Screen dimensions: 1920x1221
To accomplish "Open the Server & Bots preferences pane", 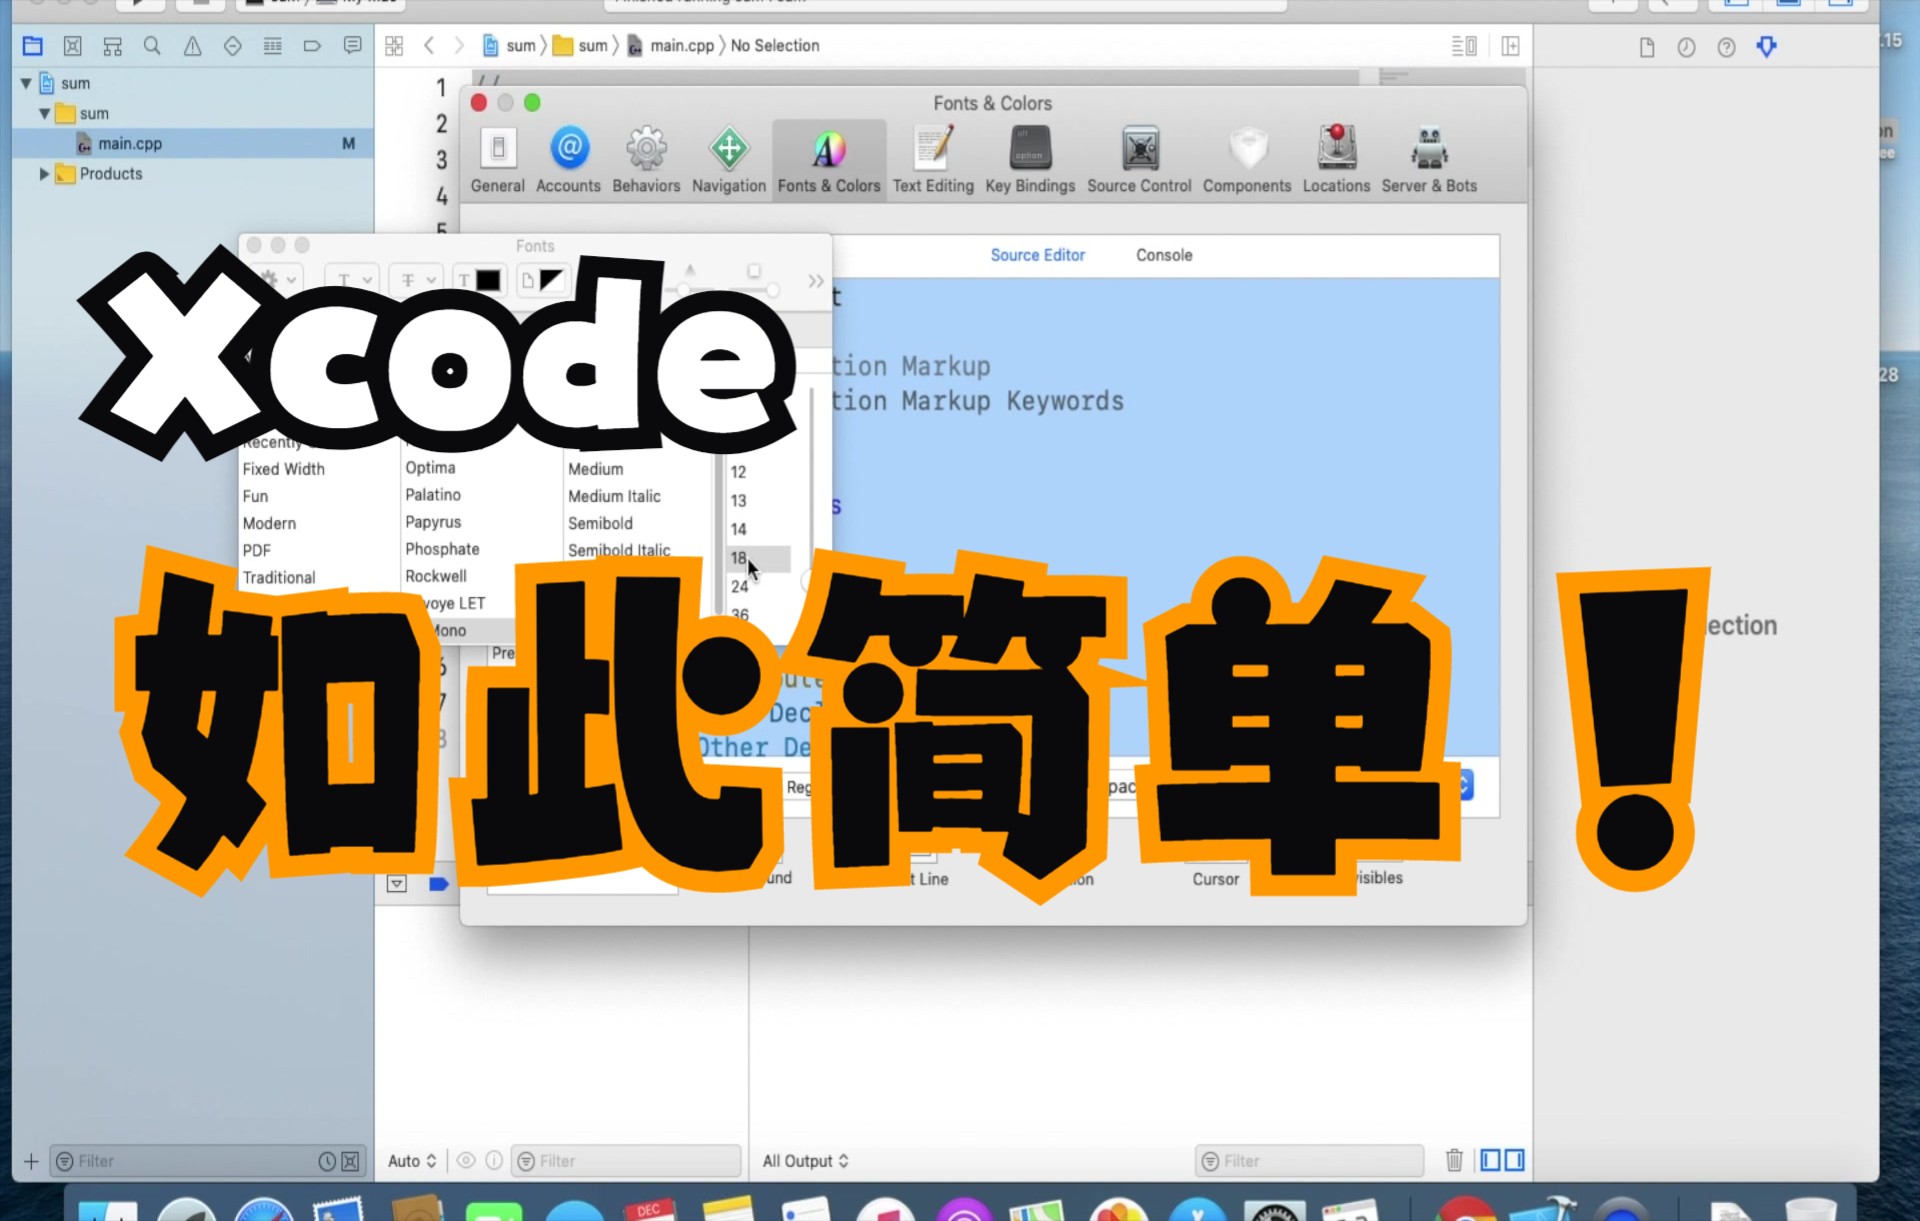I will (1429, 160).
